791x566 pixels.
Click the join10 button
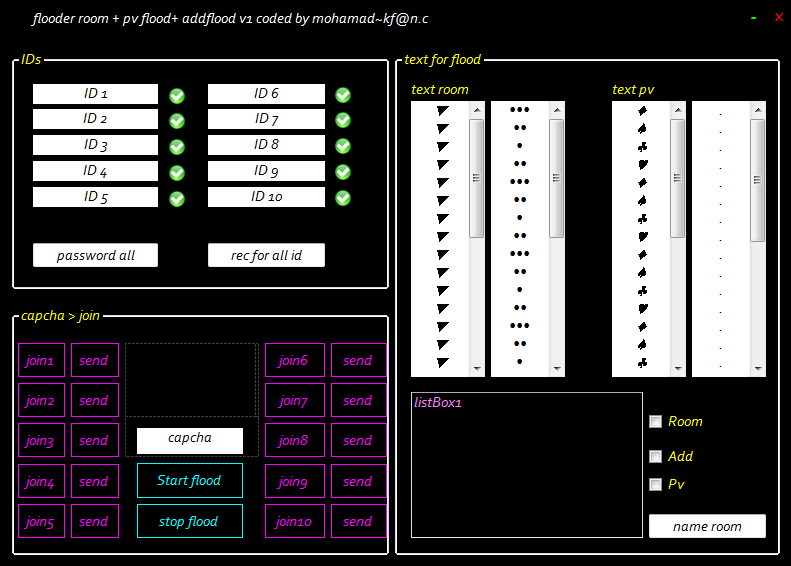click(295, 521)
